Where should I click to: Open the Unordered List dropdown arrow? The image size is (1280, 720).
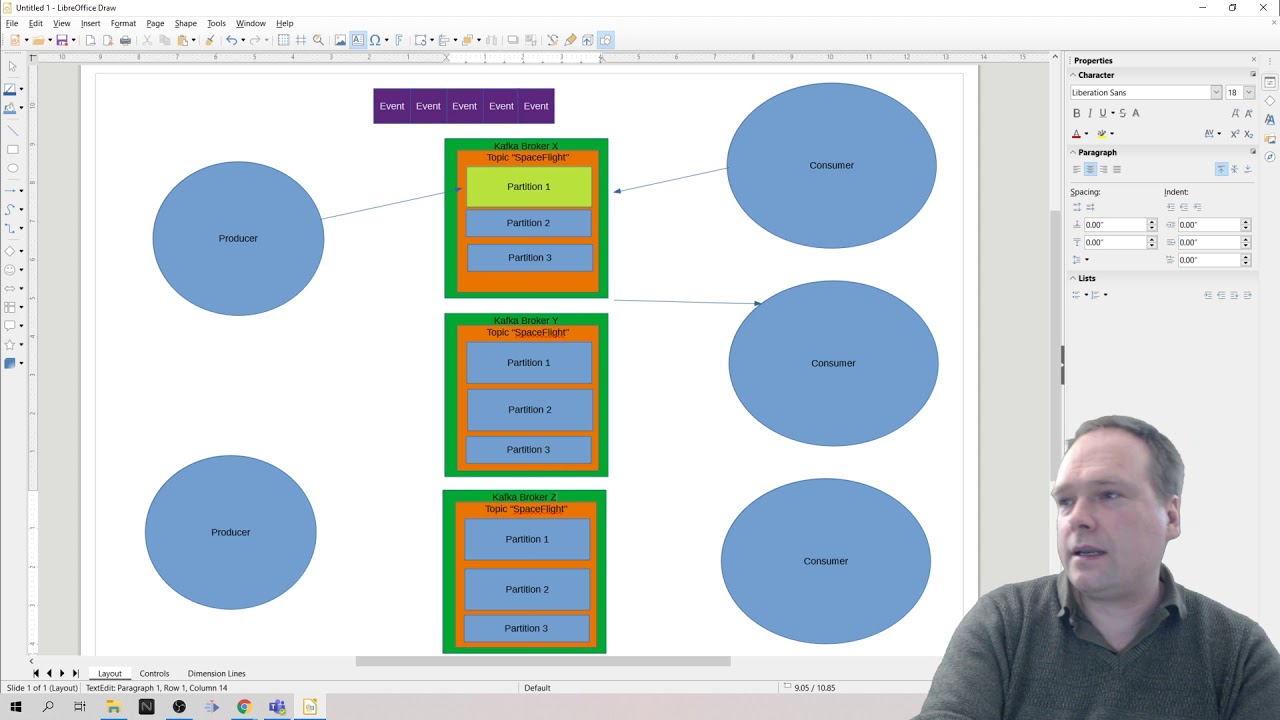click(1086, 295)
